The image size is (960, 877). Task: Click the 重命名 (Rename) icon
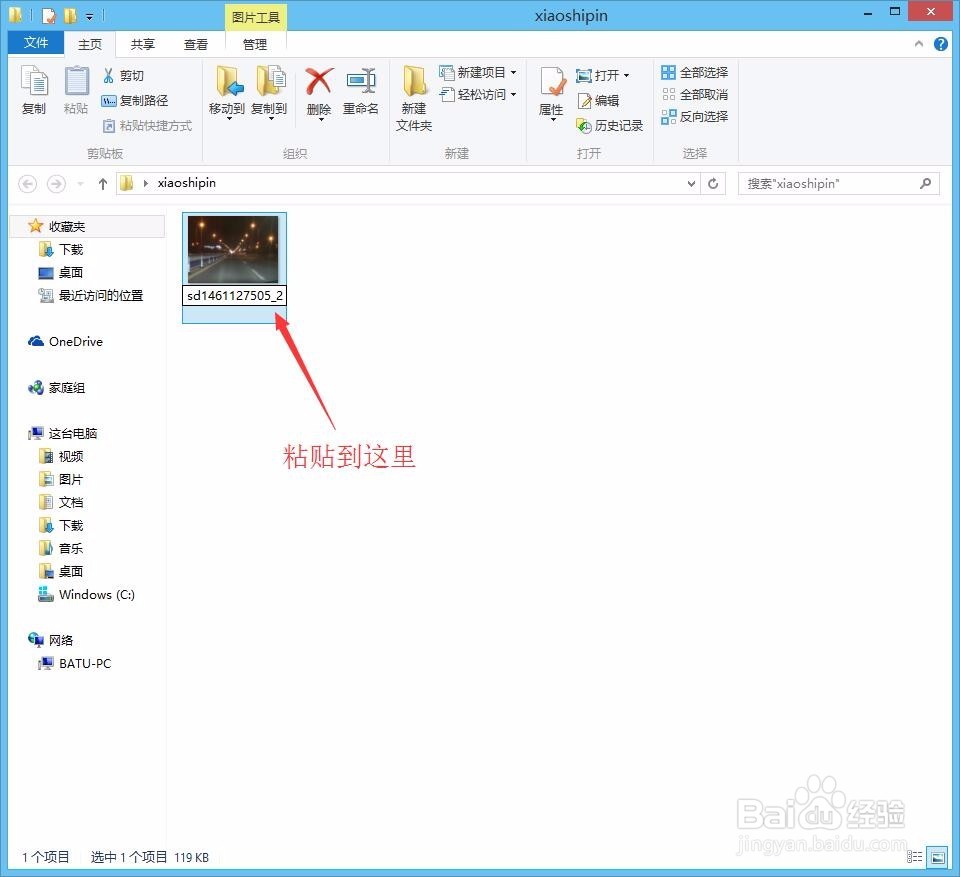tap(361, 91)
